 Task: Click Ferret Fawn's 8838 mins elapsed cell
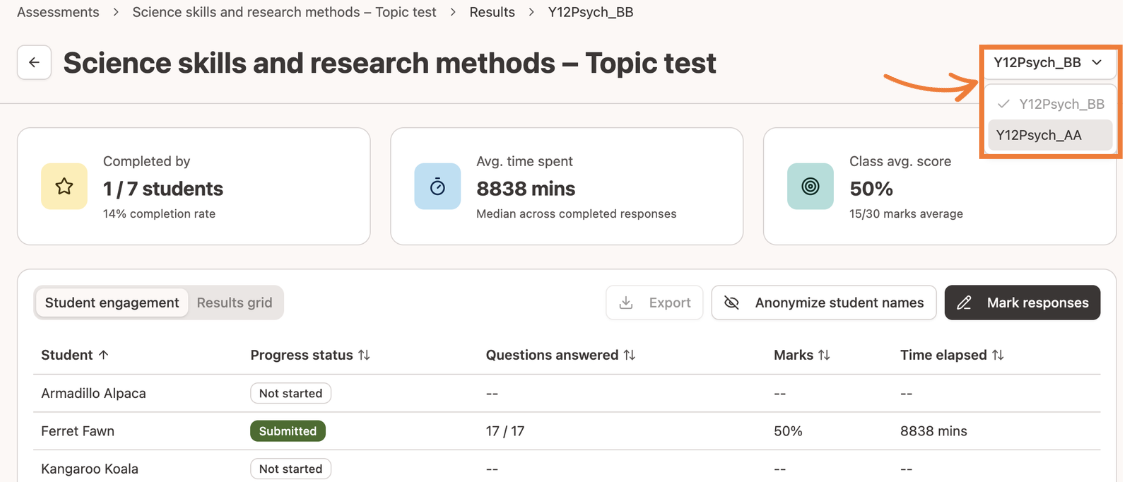(933, 431)
